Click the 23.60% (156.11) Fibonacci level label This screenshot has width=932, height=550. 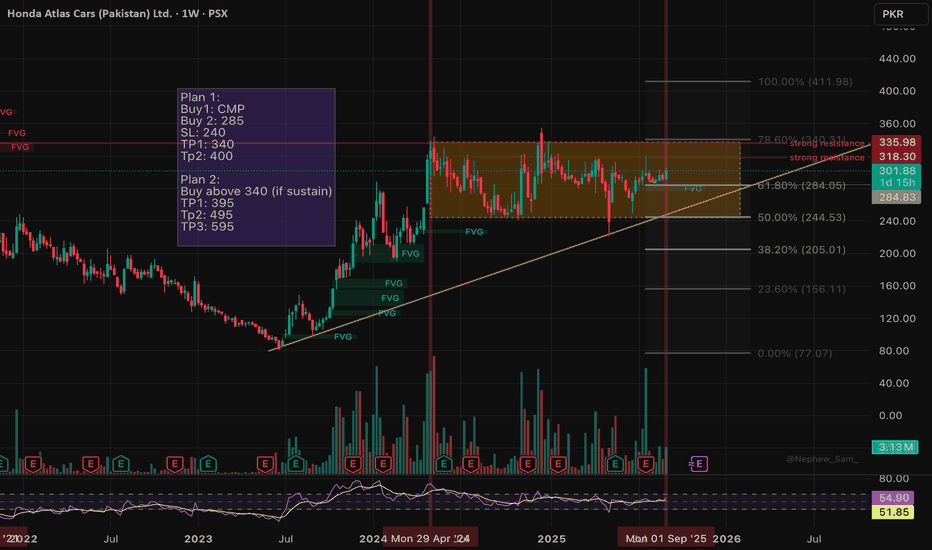point(801,289)
